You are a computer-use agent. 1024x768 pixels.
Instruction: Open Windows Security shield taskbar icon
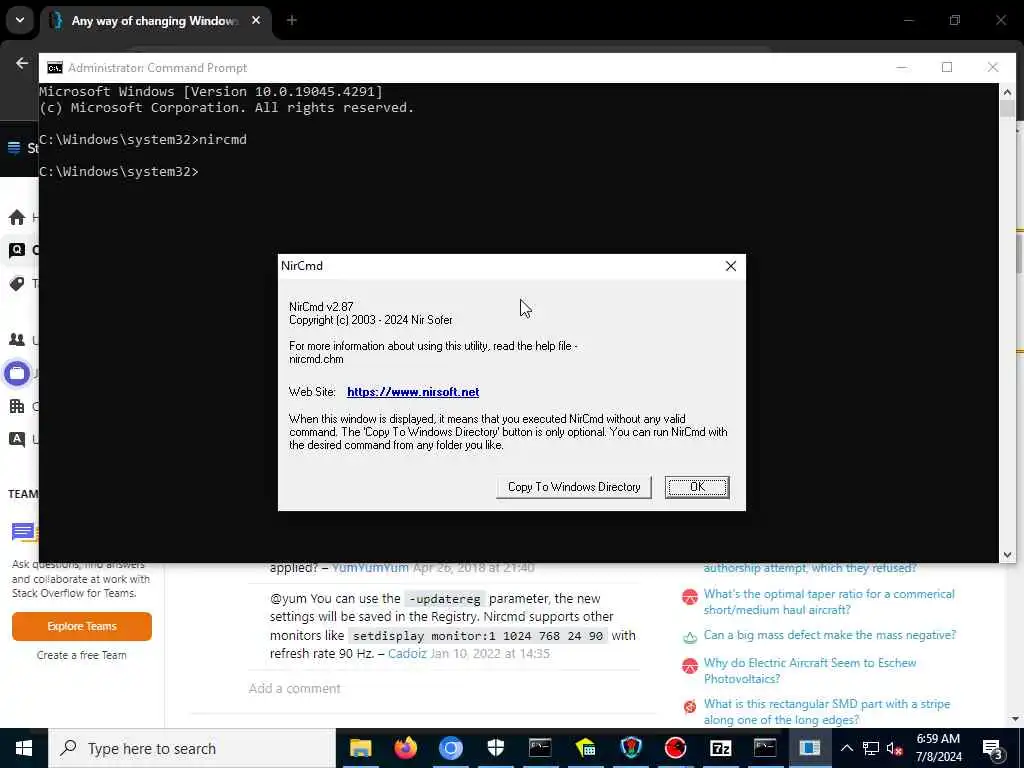(496, 748)
